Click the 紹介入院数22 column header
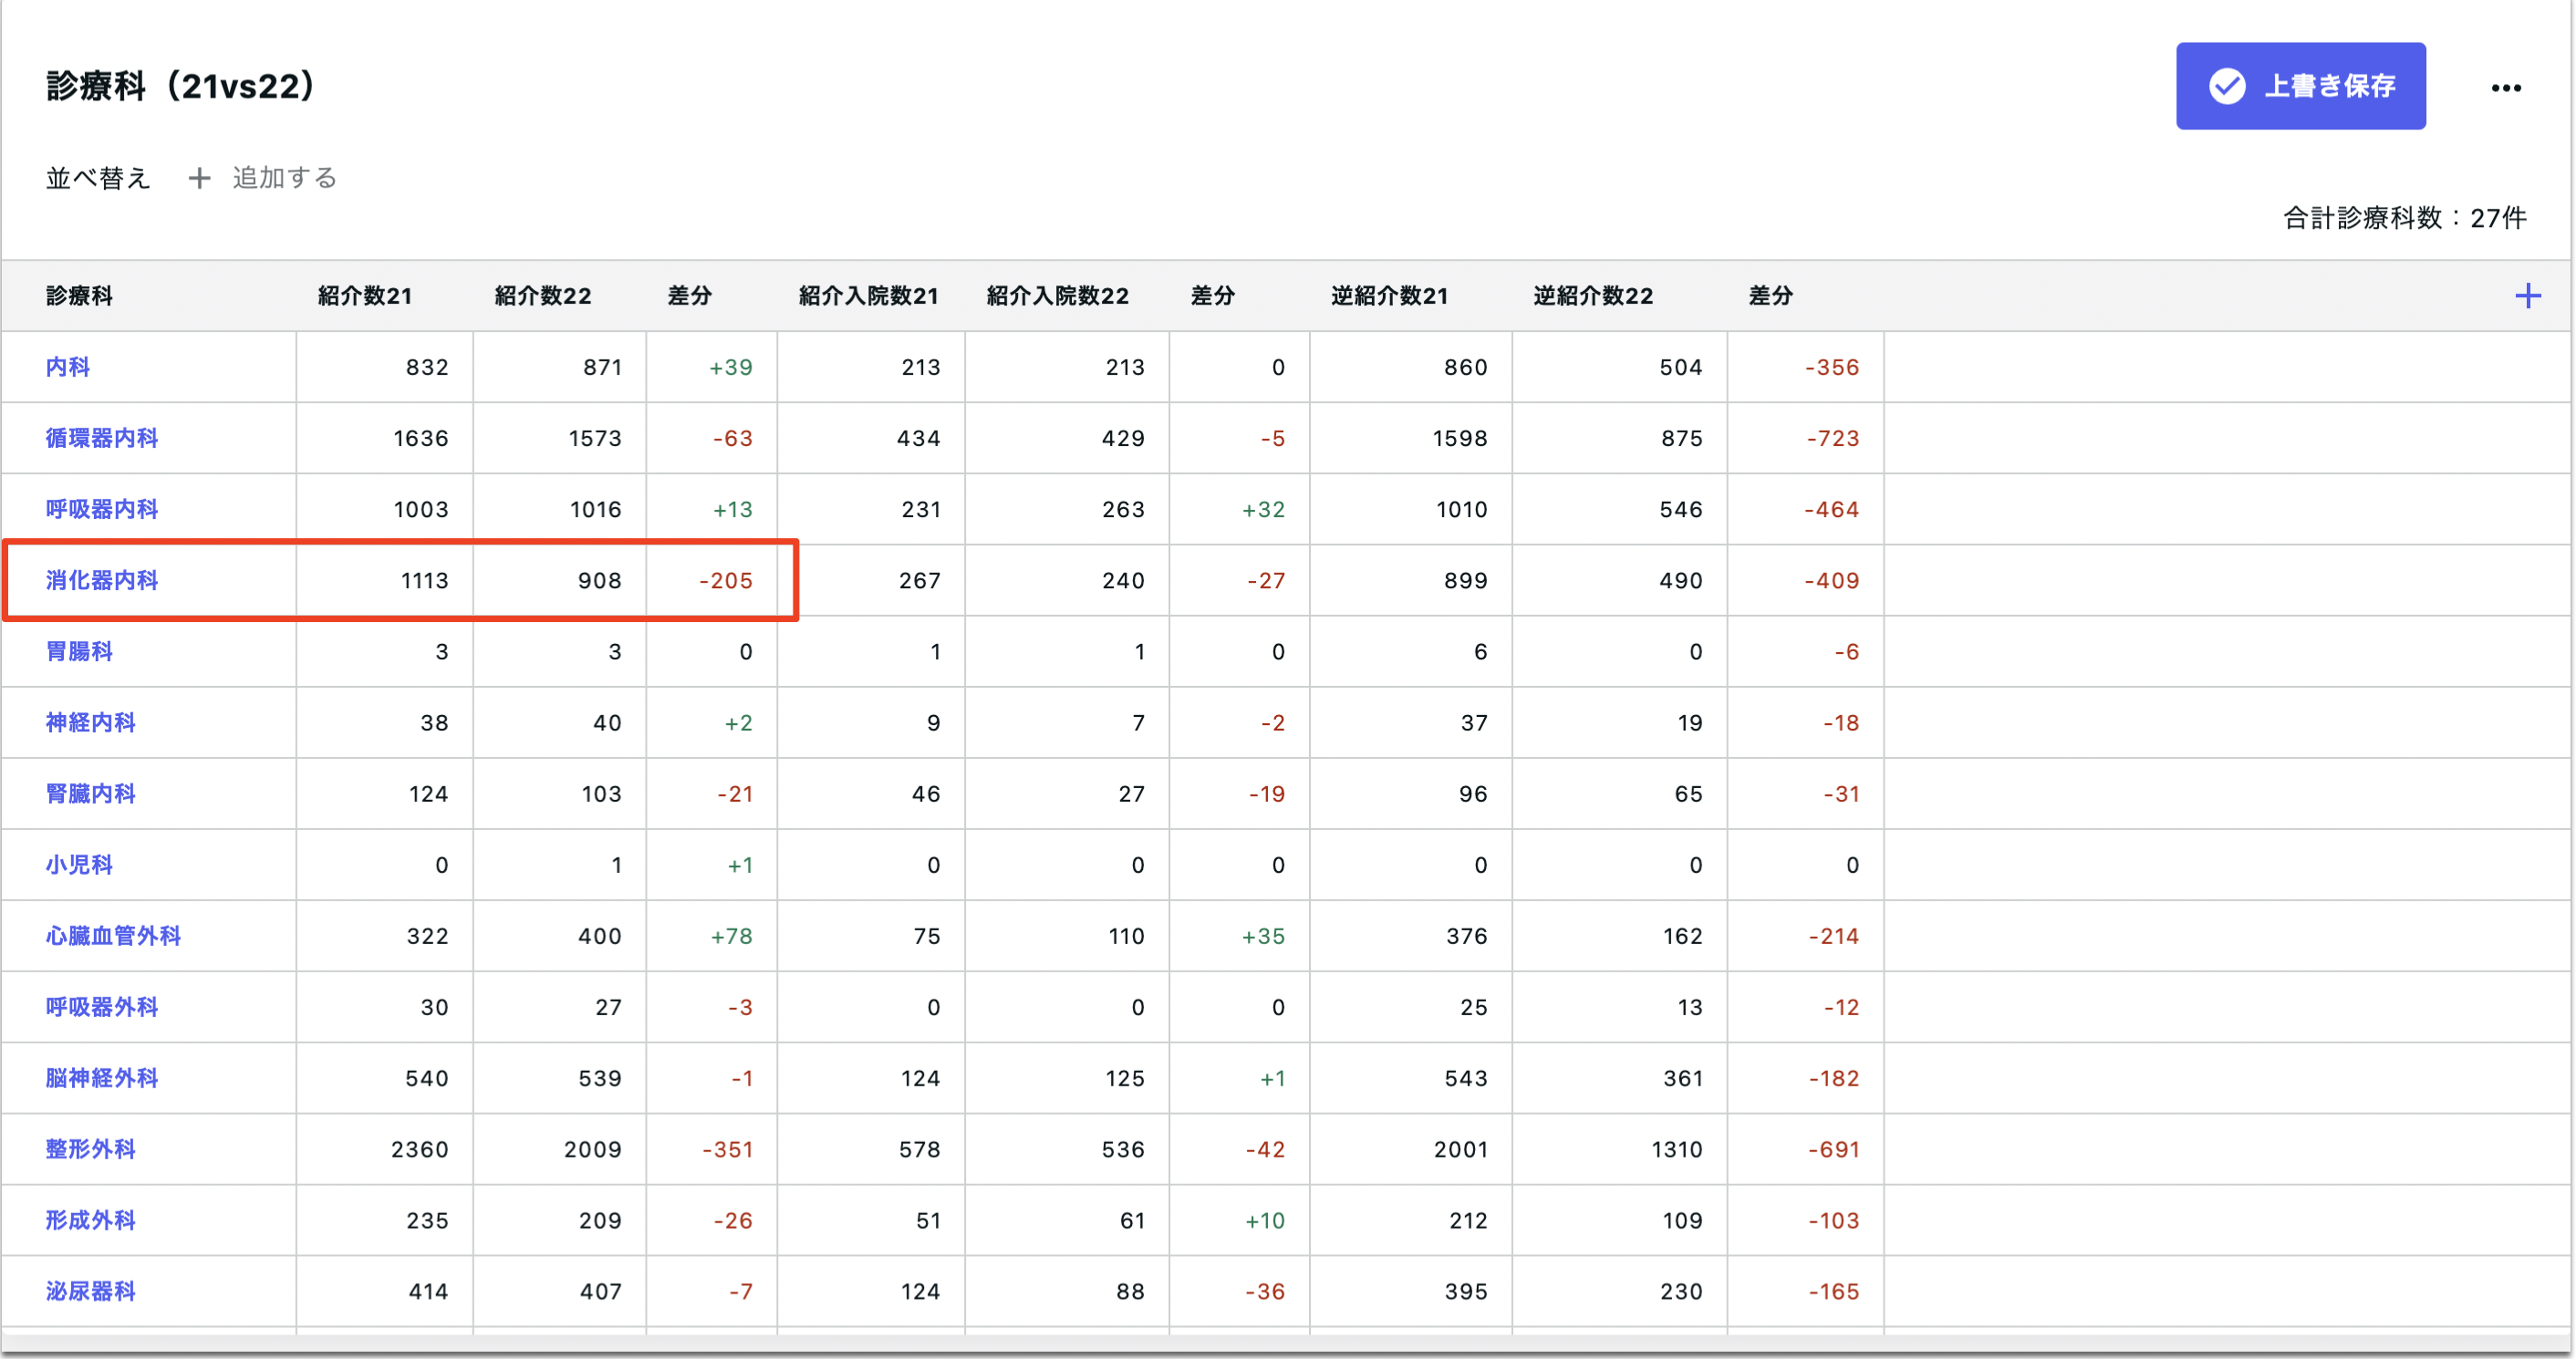The width and height of the screenshot is (2576, 1359). click(x=1058, y=296)
